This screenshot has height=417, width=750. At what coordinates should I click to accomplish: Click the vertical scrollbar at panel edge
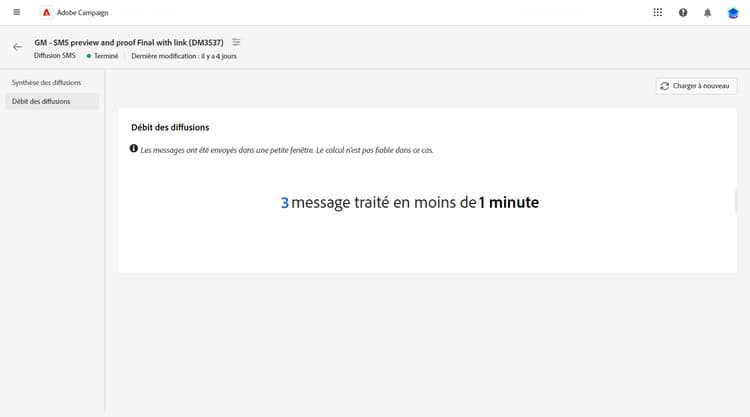[x=736, y=202]
